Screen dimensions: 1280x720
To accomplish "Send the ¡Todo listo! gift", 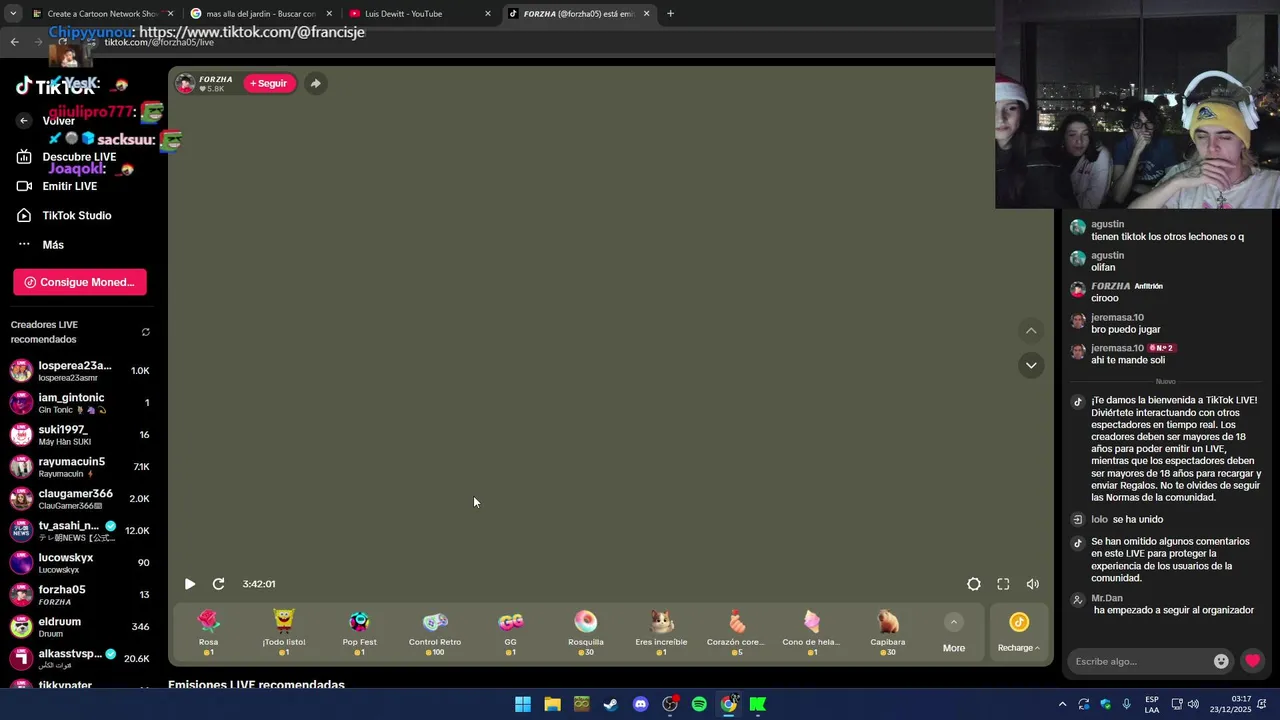I will click(284, 632).
